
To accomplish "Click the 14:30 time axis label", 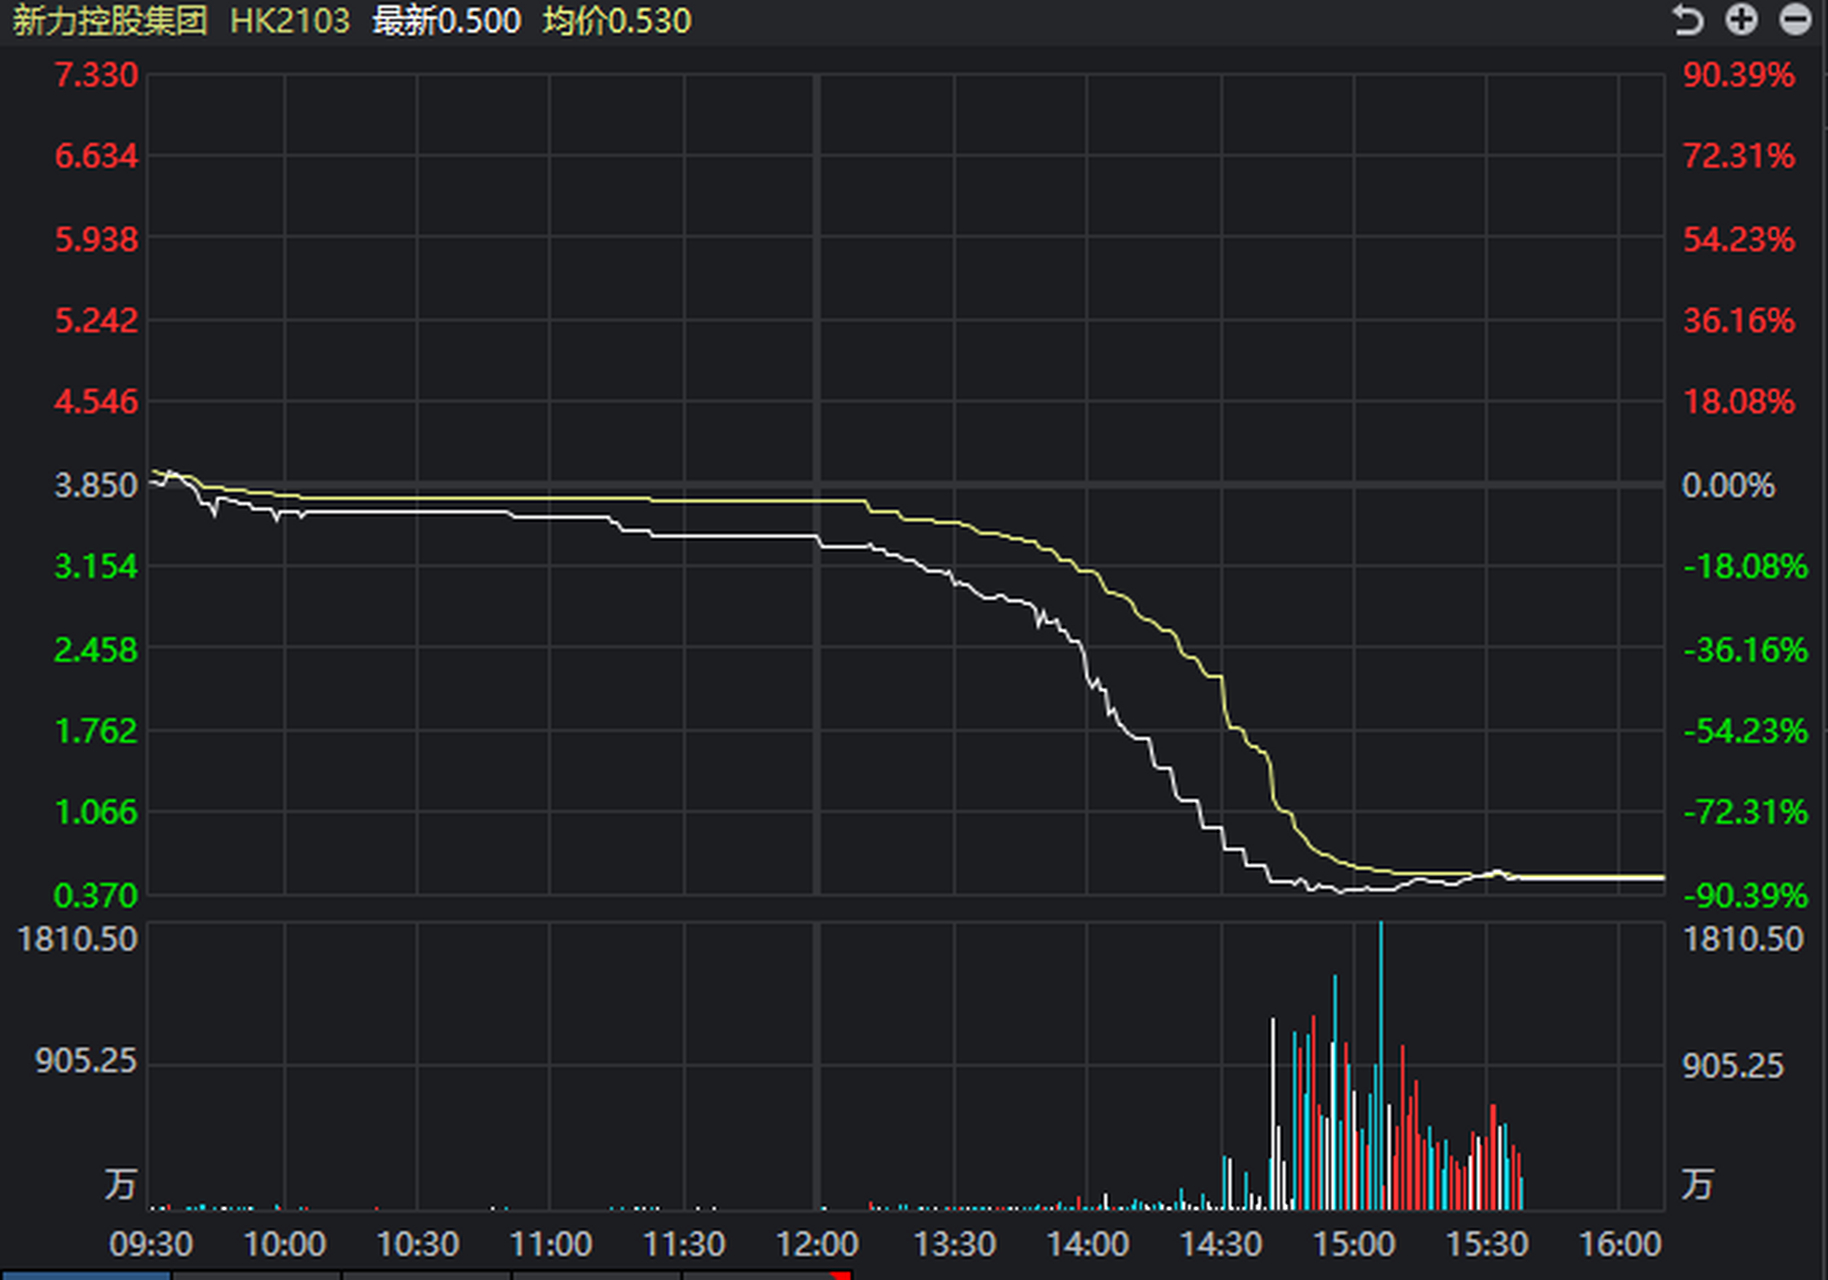I will pyautogui.click(x=1221, y=1244).
